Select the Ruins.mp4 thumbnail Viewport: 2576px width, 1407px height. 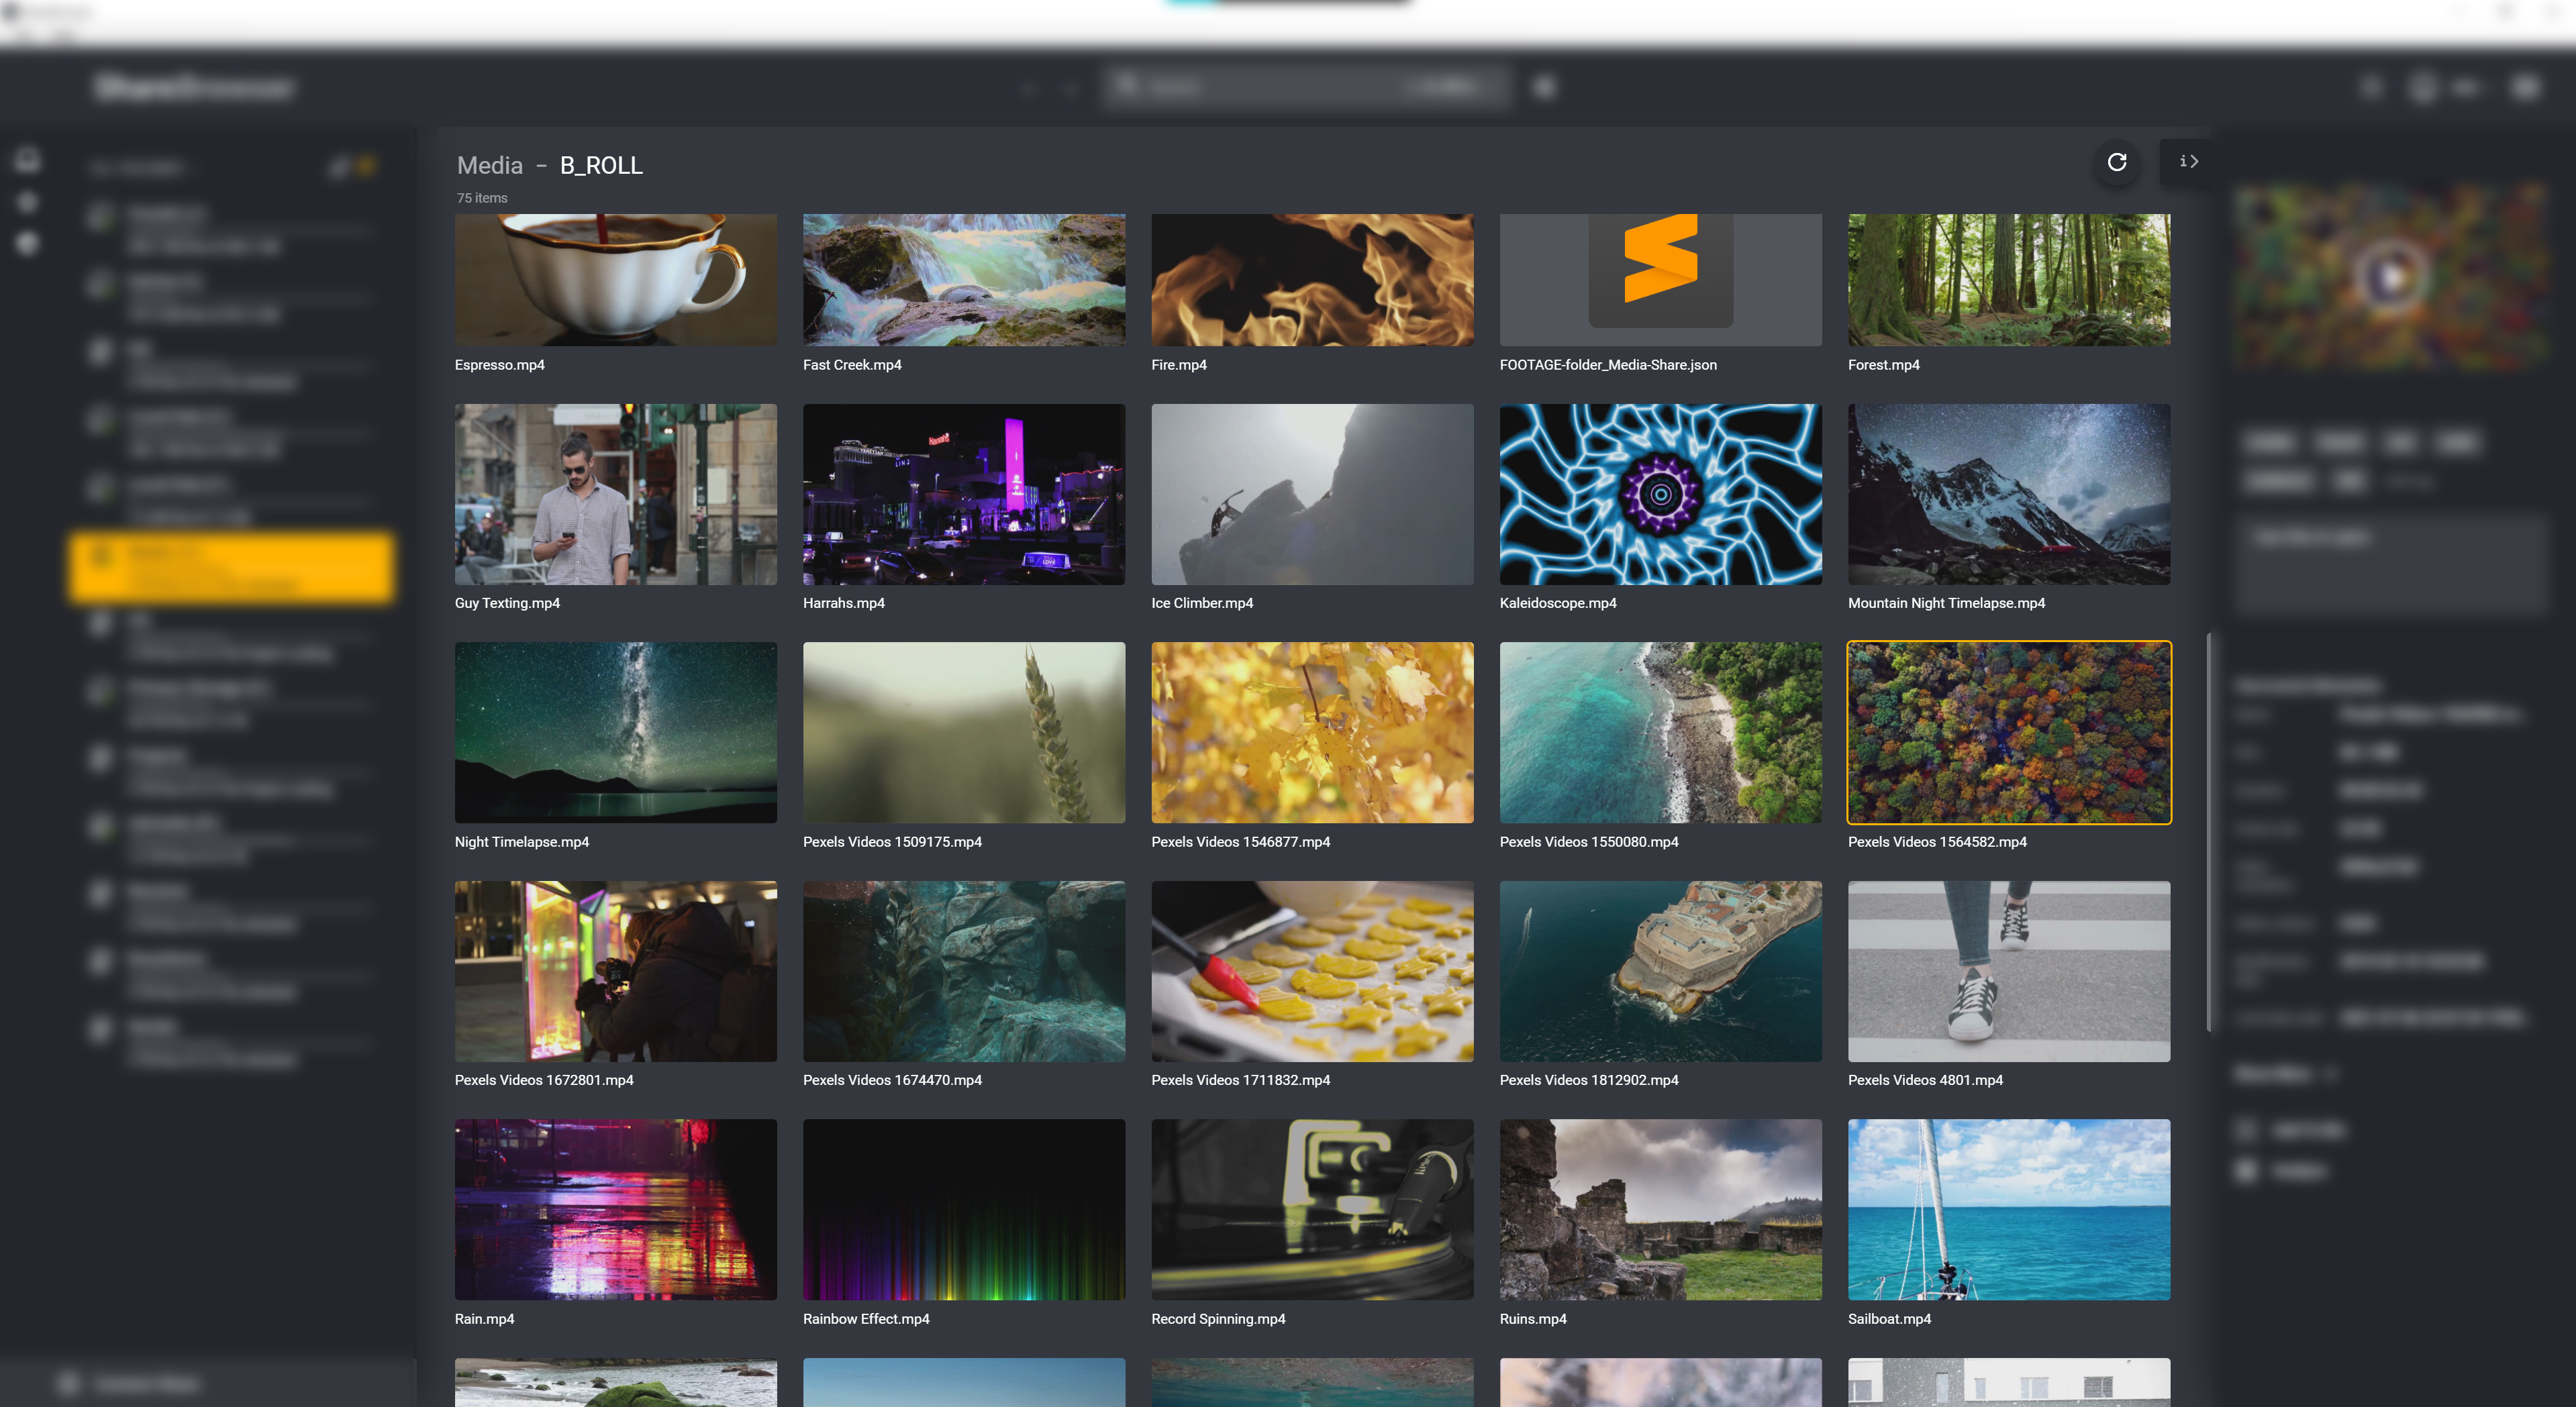click(x=1660, y=1209)
